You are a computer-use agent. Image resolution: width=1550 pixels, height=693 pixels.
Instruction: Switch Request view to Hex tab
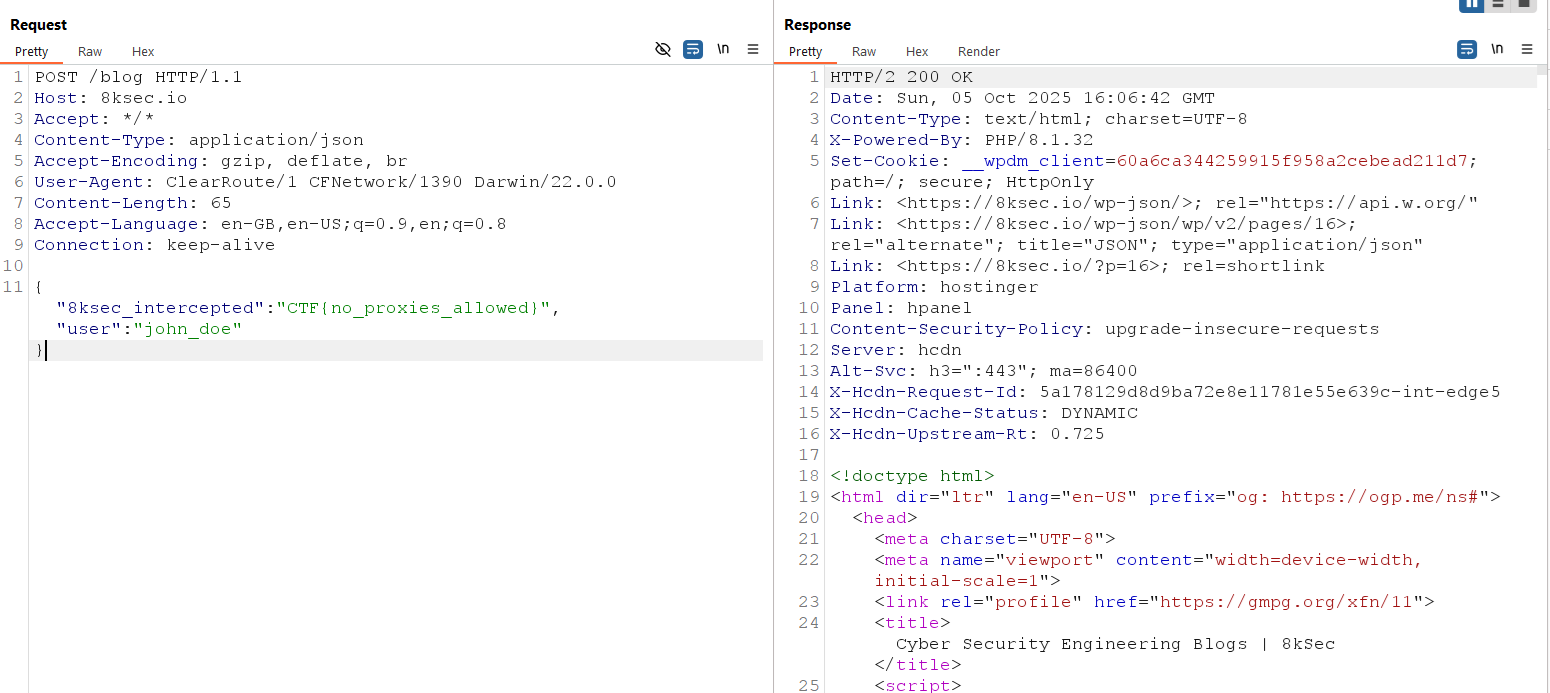tap(143, 51)
